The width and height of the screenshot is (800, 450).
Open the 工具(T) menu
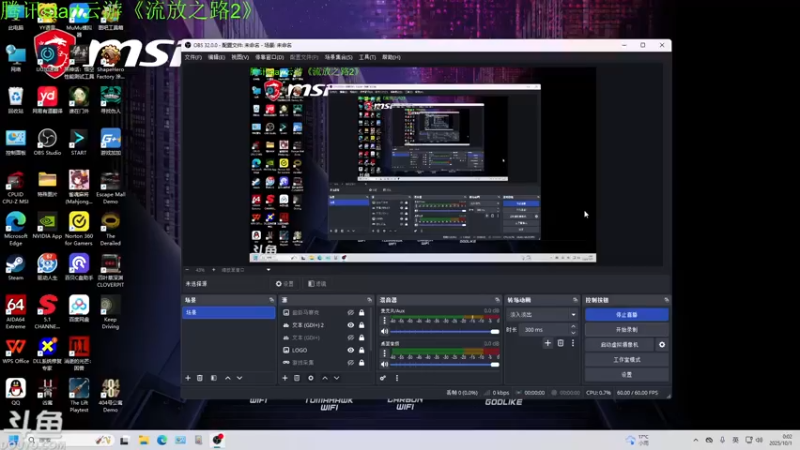click(367, 57)
